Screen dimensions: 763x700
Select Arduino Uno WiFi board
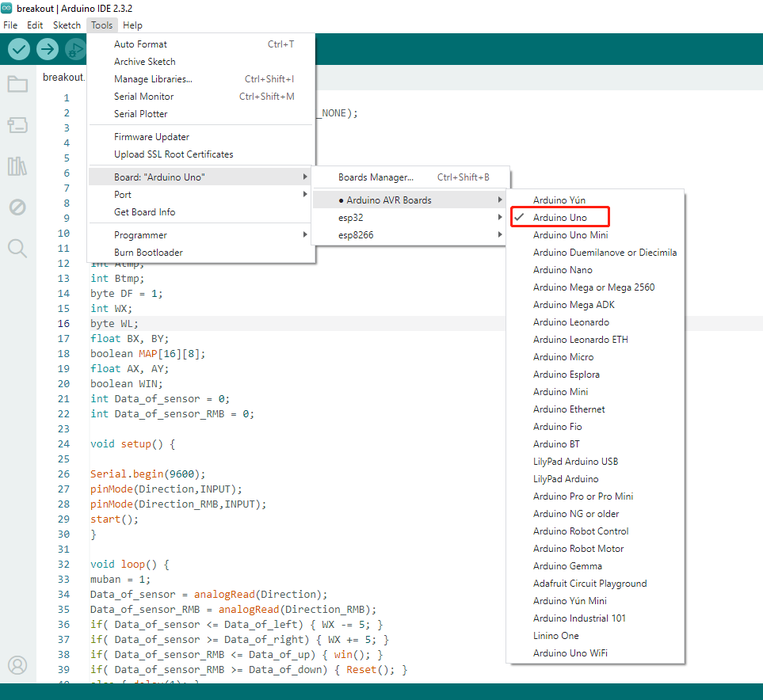(595, 654)
